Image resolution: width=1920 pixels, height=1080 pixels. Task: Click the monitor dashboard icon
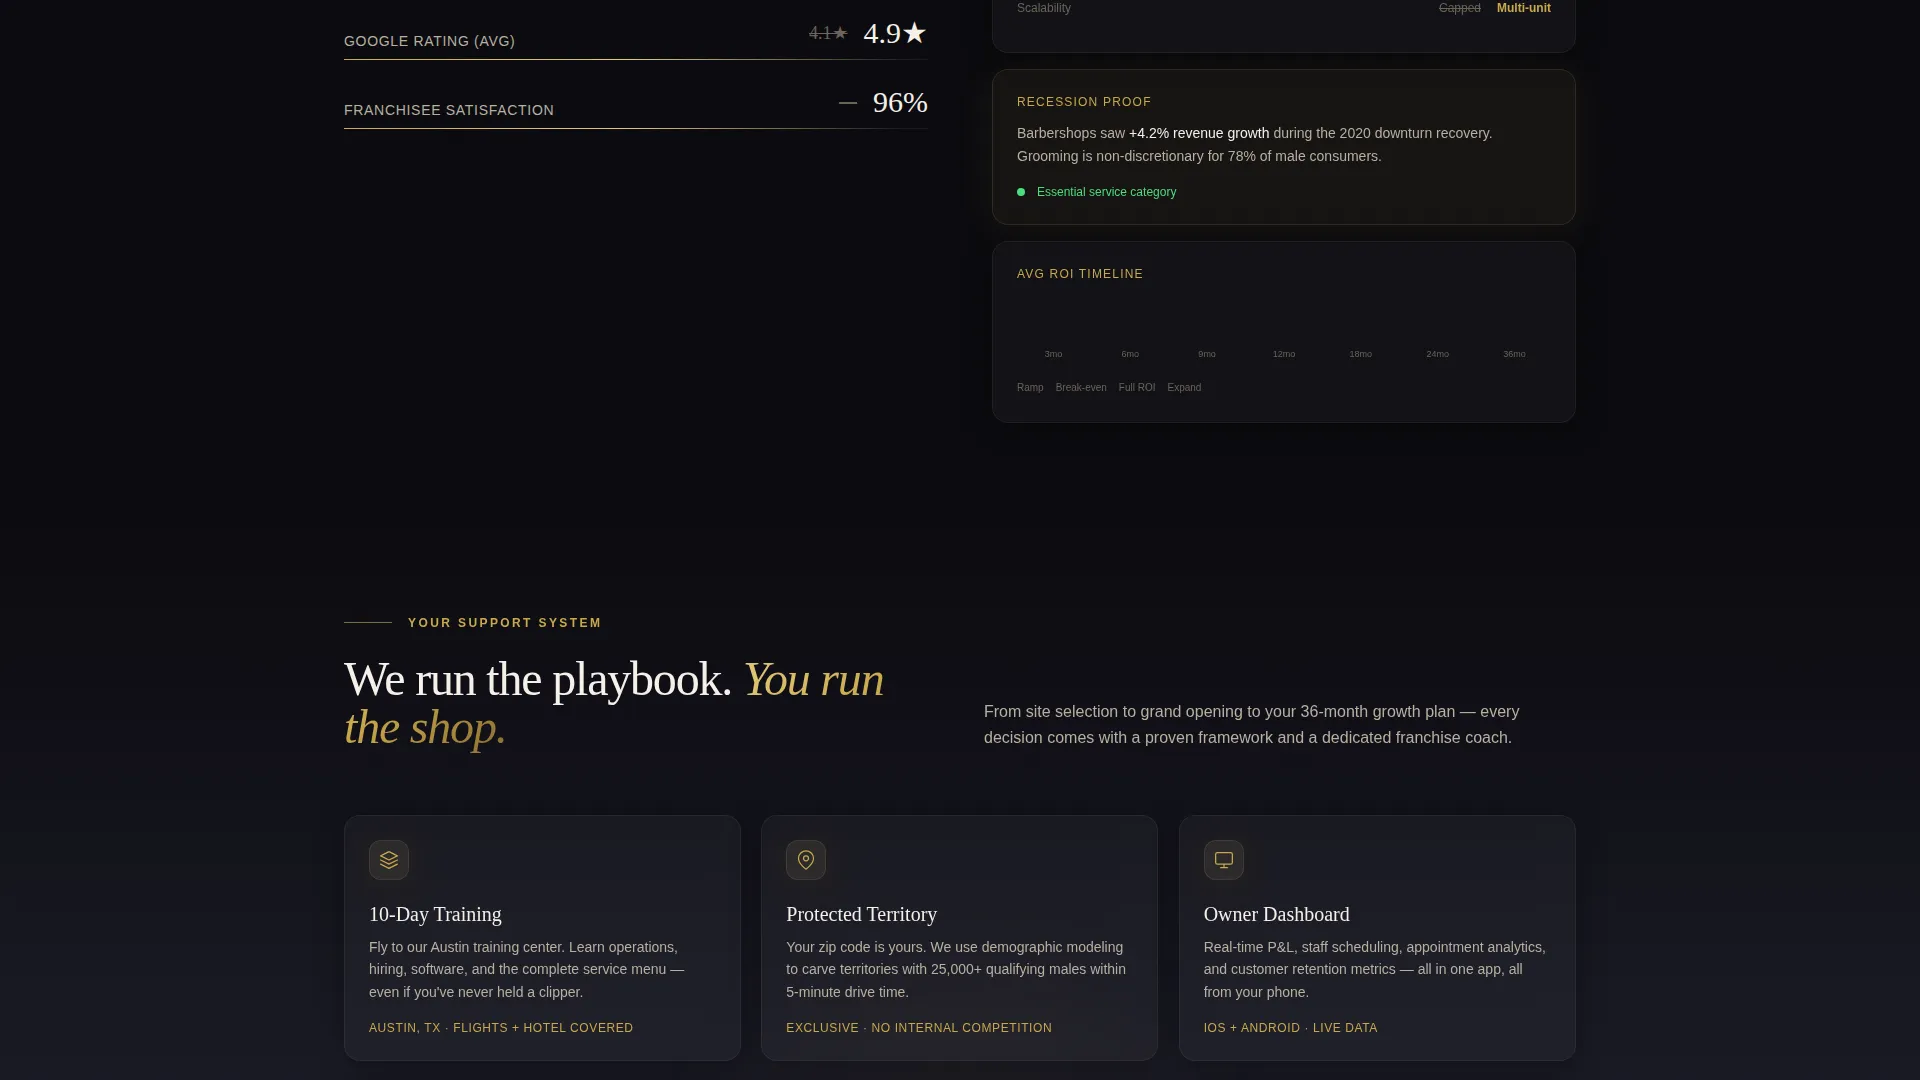(x=1224, y=860)
